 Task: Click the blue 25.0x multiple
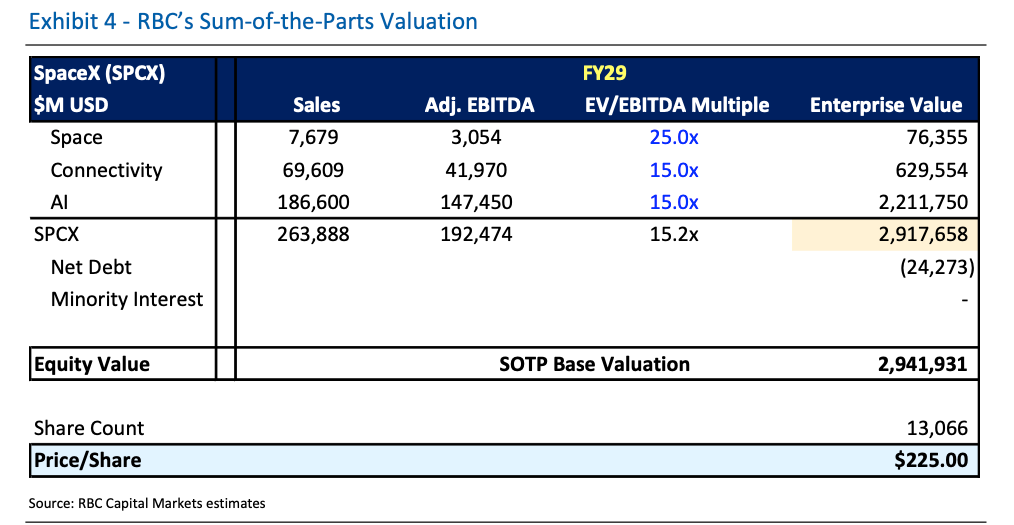tap(674, 138)
